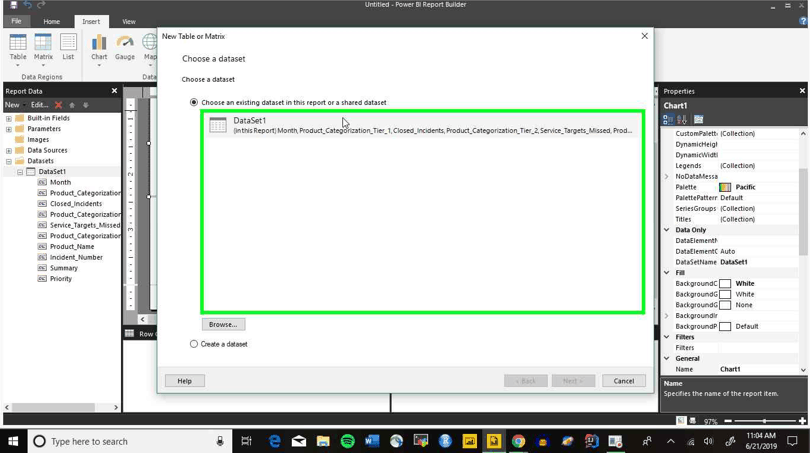
Task: Select 'Choose an existing dataset' radio button
Action: pos(194,102)
